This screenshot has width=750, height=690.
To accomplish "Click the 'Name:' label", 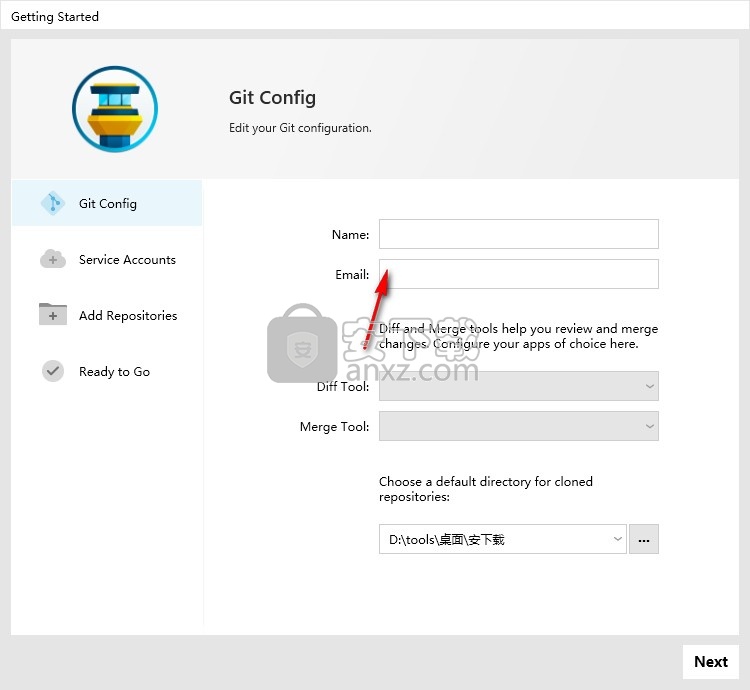I will pyautogui.click(x=350, y=235).
